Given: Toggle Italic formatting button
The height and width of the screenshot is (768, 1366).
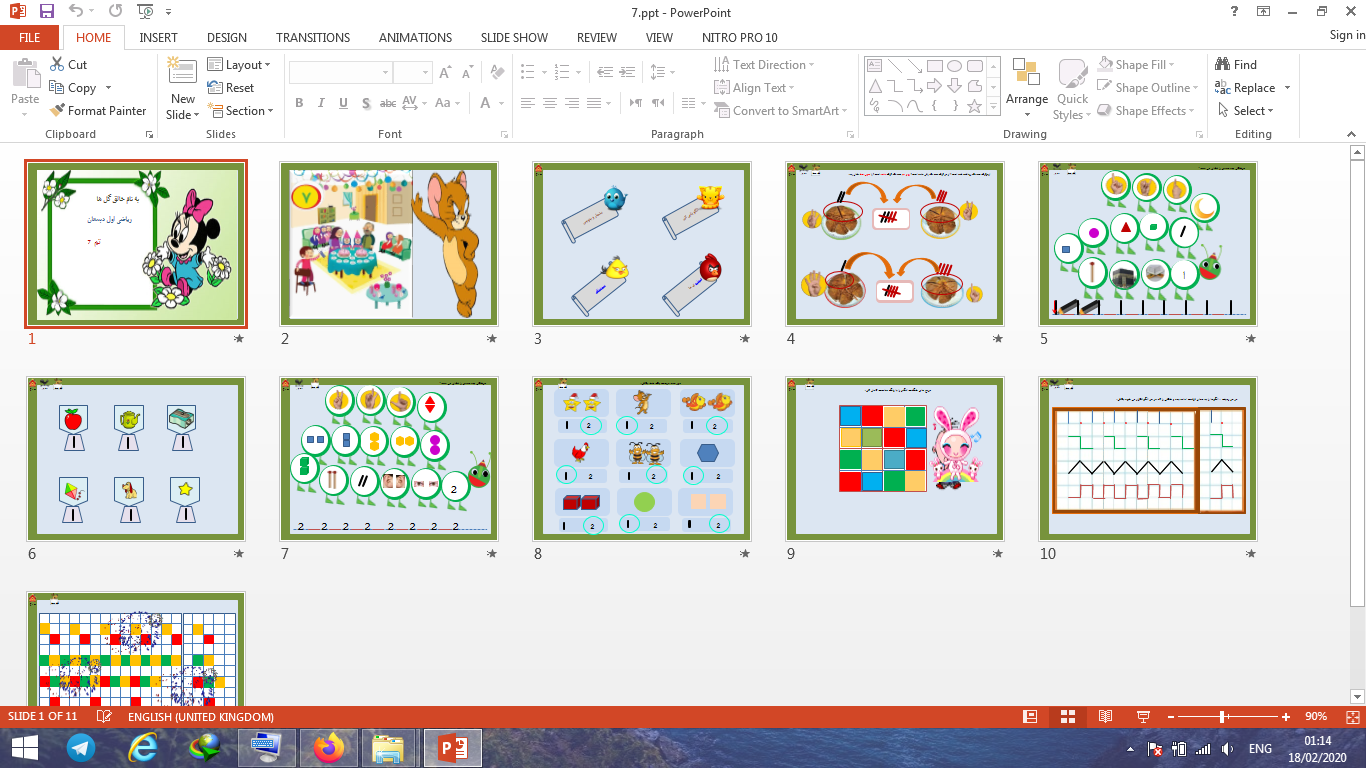Looking at the screenshot, I should point(321,103).
